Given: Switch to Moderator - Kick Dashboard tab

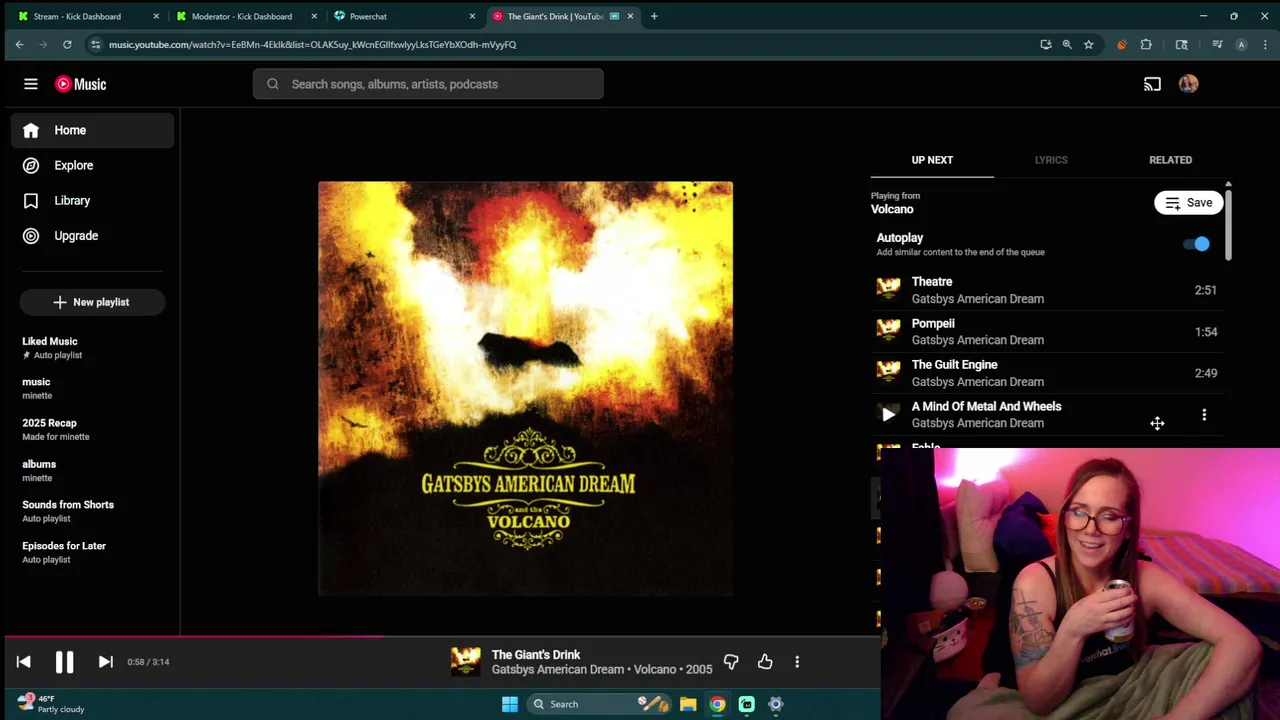Looking at the screenshot, I should point(246,16).
